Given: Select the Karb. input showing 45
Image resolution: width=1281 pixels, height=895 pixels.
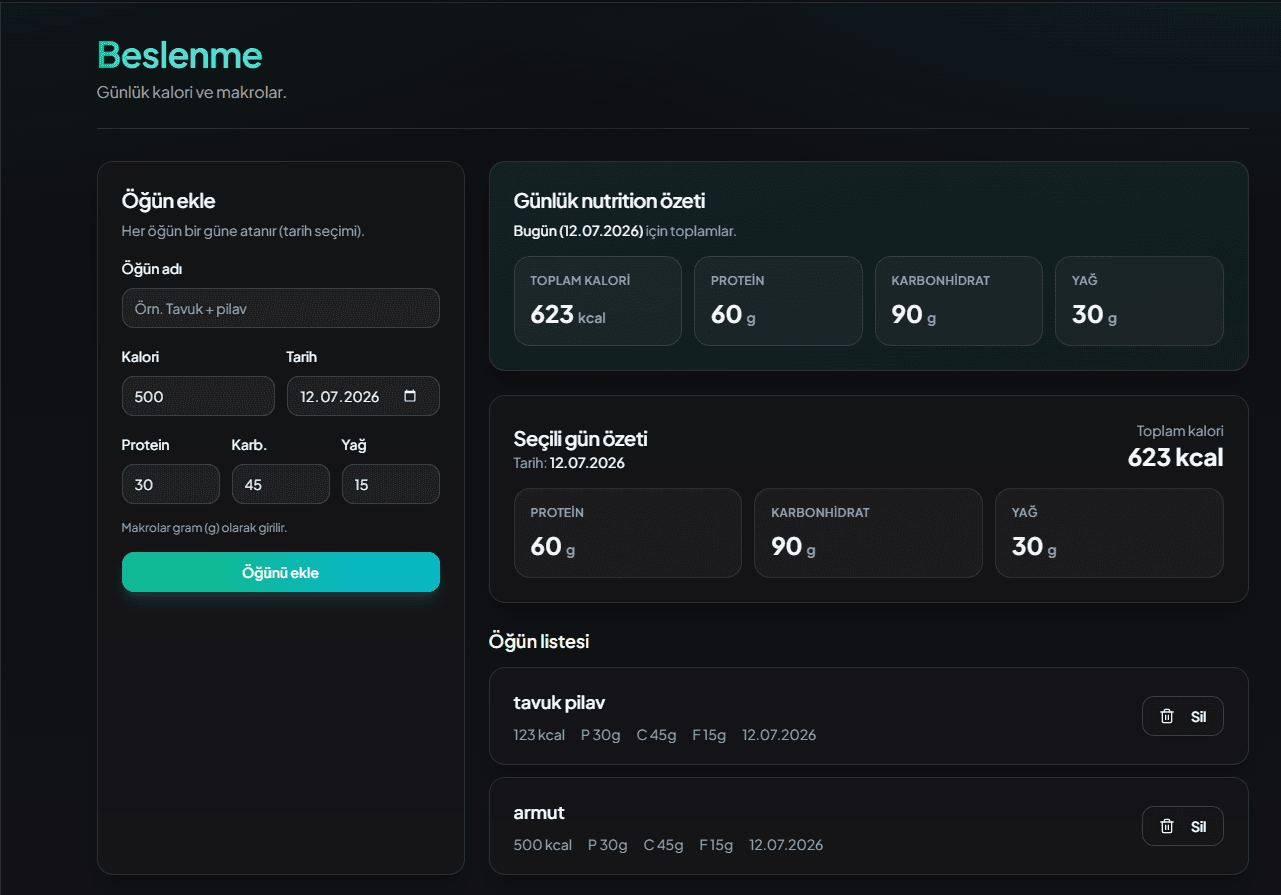Looking at the screenshot, I should coord(281,484).
